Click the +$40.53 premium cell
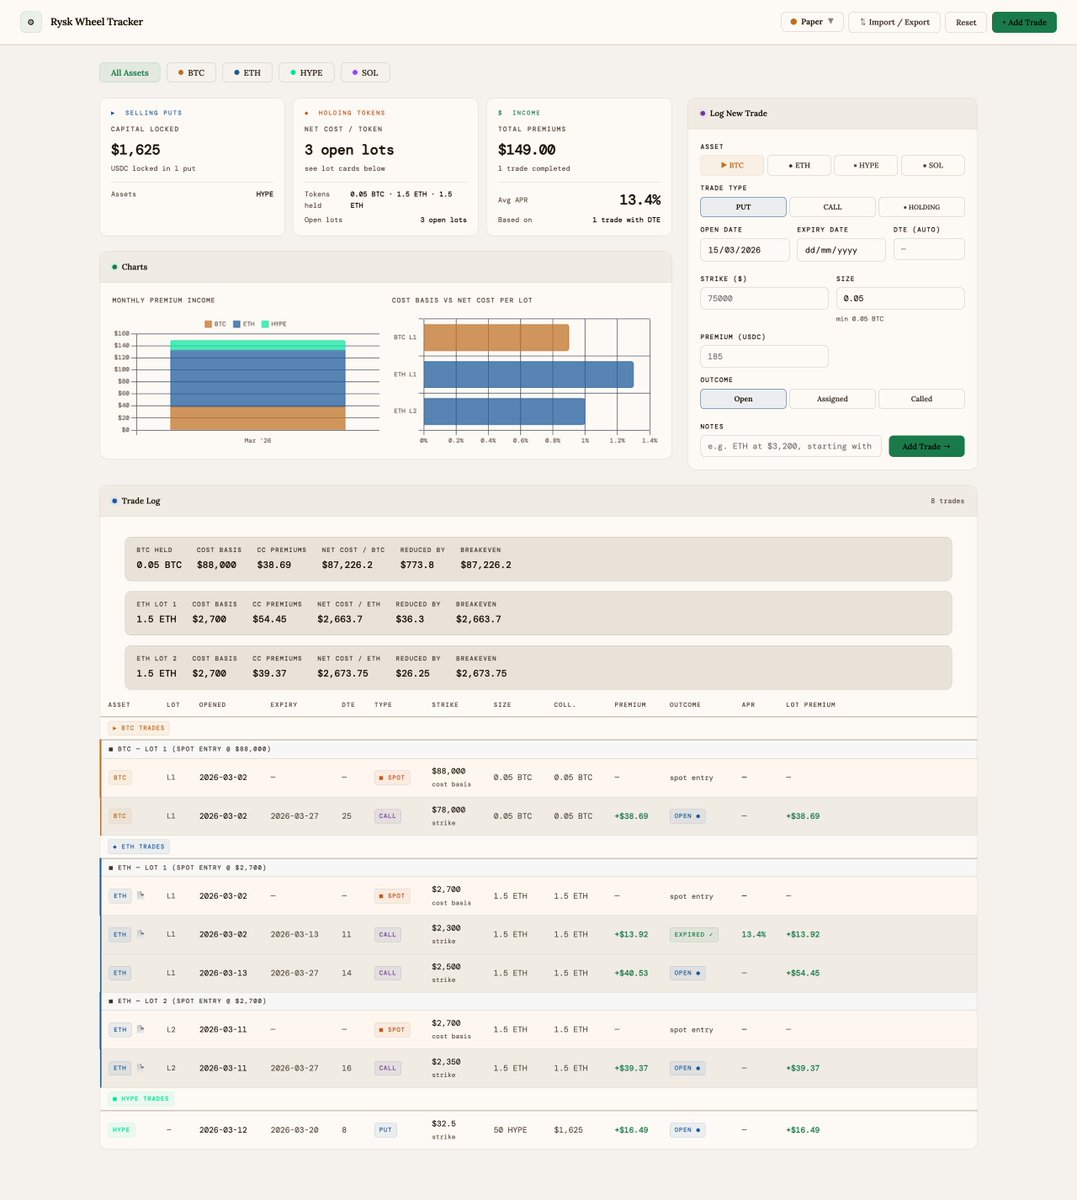The image size is (1077, 1200). coord(631,973)
